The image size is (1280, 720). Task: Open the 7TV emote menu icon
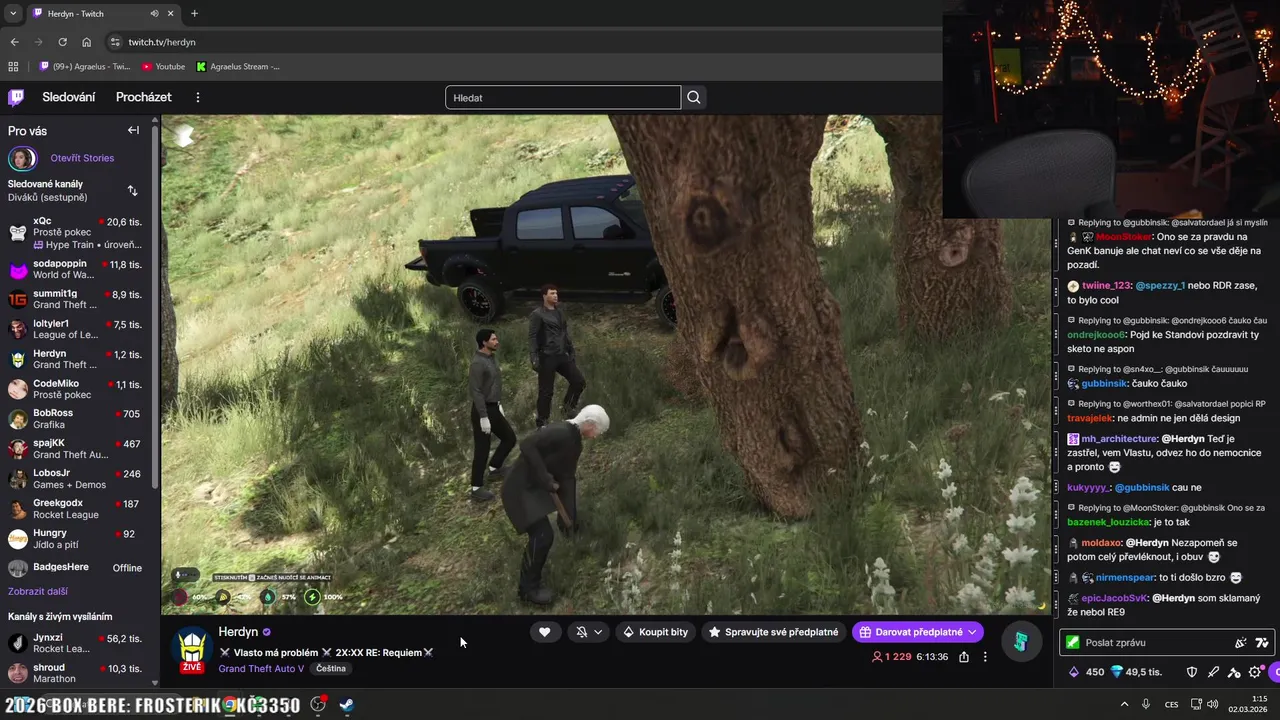[1262, 643]
